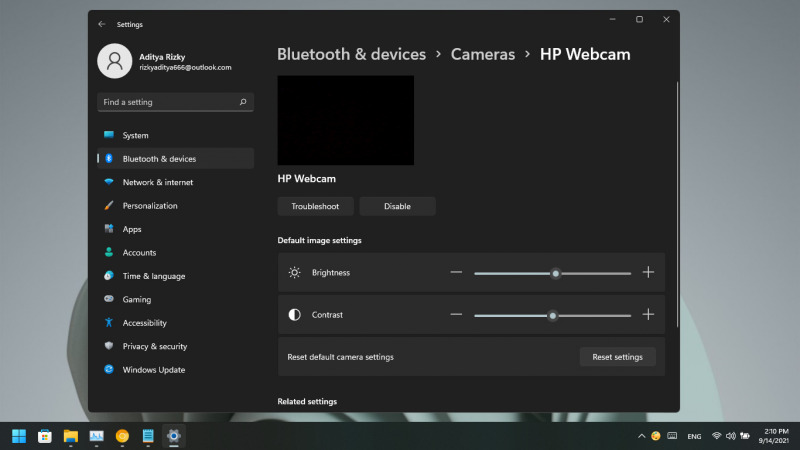
Task: Click the Wi-Fi tray icon
Action: coord(716,436)
